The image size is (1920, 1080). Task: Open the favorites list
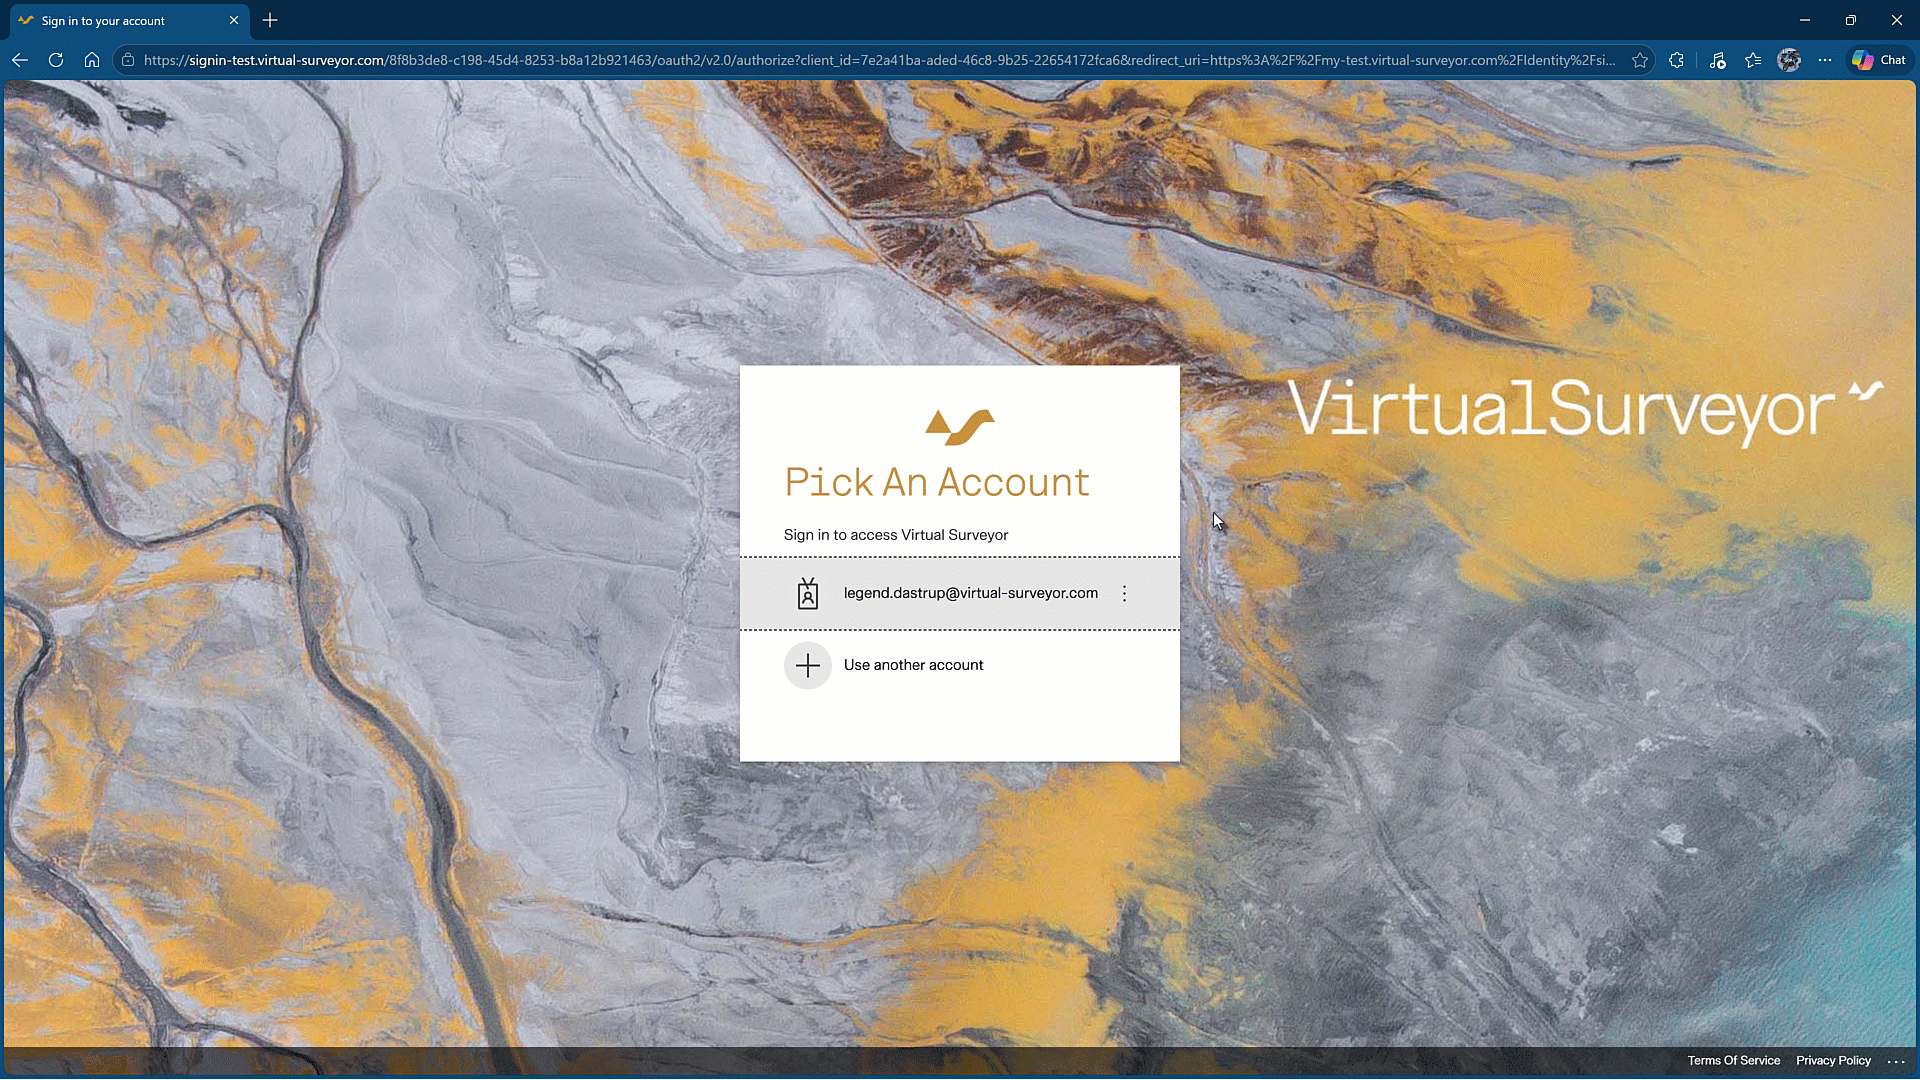[x=1753, y=60]
